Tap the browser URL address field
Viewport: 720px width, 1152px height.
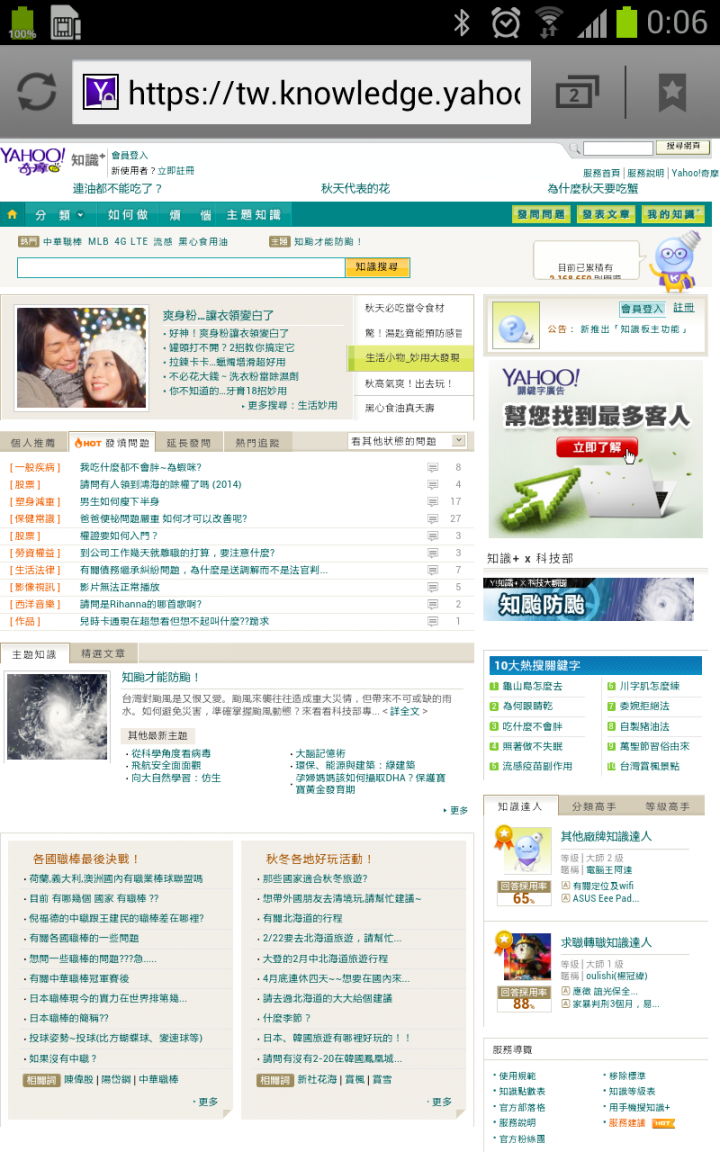tap(301, 93)
